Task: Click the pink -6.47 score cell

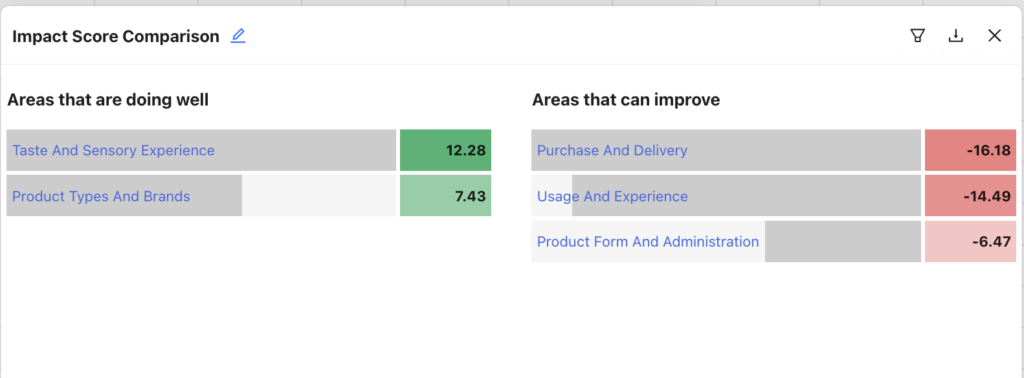Action: [970, 242]
